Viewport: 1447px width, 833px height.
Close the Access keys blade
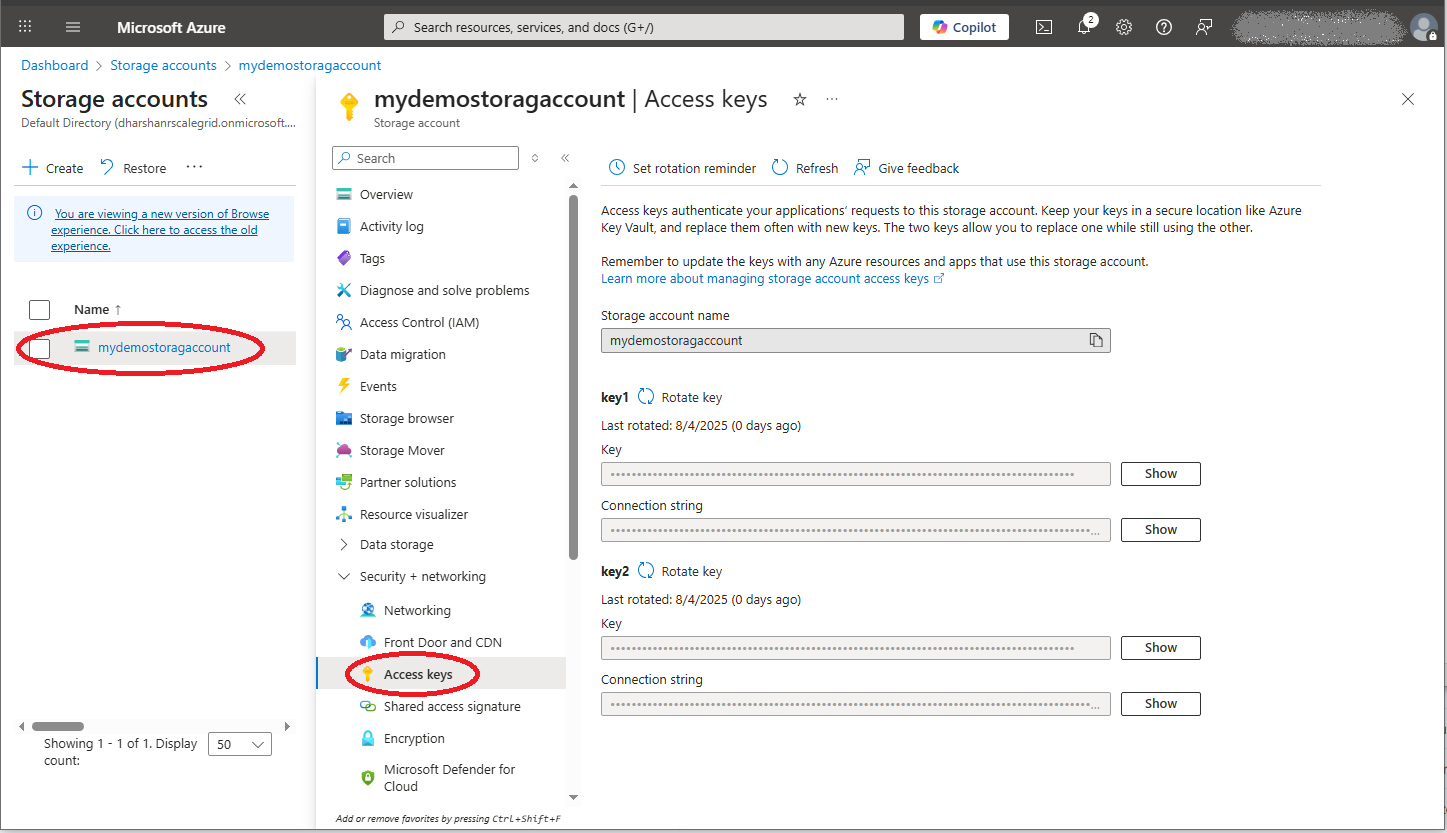pos(1408,99)
